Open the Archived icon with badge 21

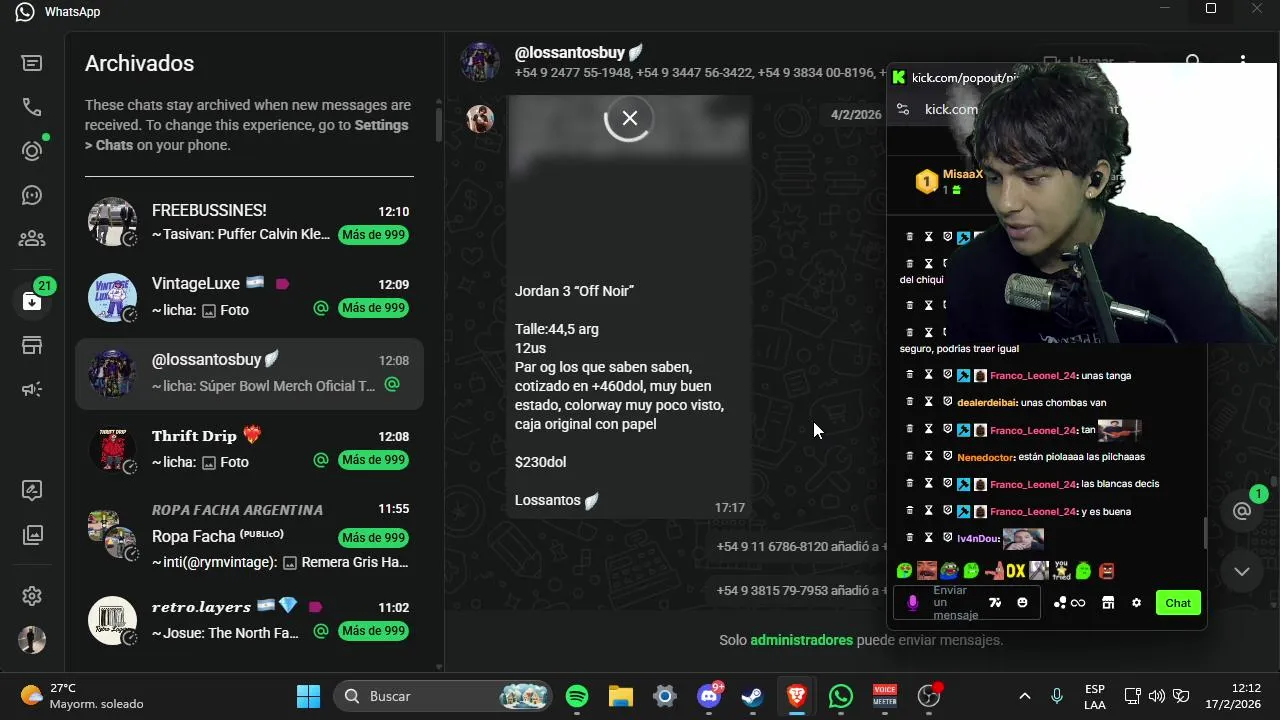coord(32,301)
